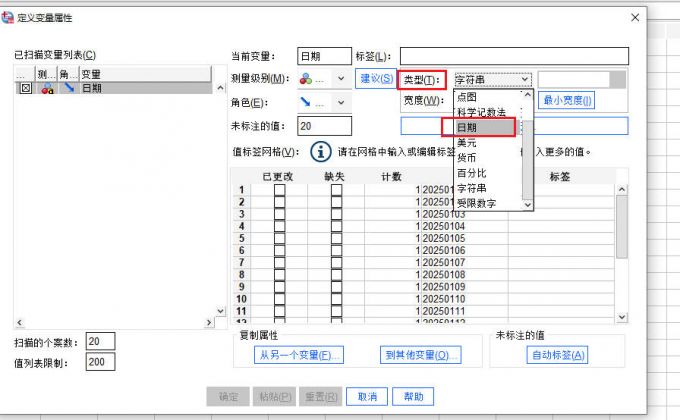Click the 标签 column header
680x420 pixels.
coord(559,177)
